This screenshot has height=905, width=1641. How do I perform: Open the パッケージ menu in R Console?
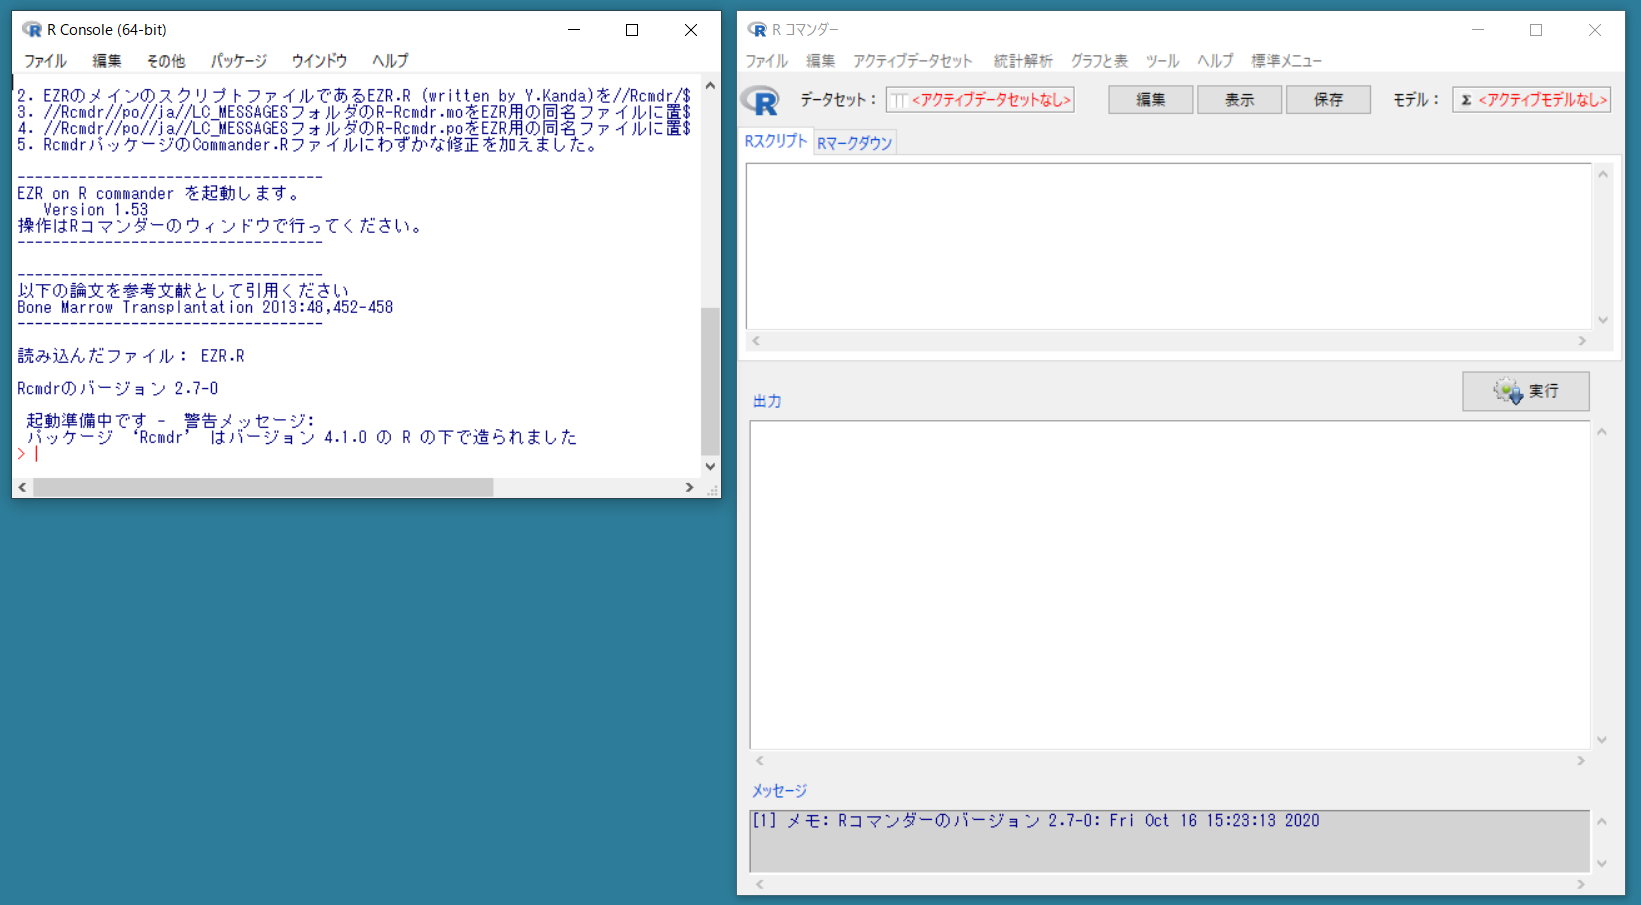point(237,61)
